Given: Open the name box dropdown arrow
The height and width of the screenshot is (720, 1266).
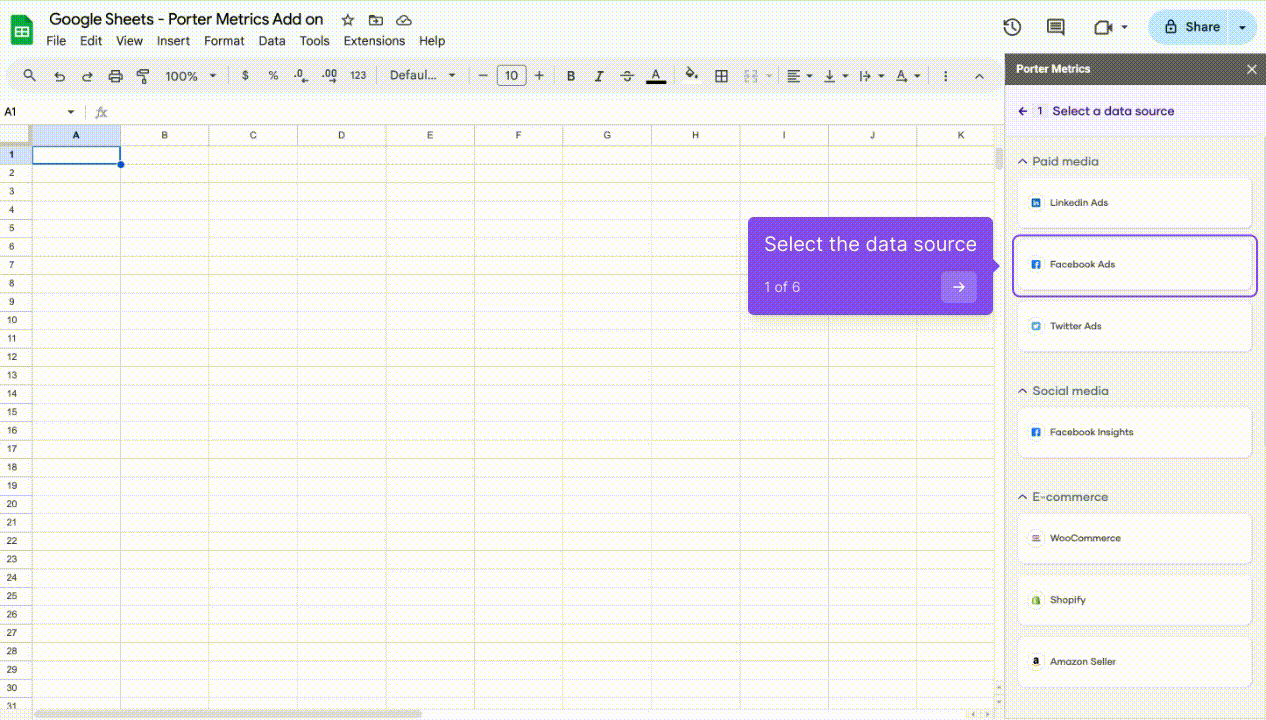Looking at the screenshot, I should coord(70,112).
